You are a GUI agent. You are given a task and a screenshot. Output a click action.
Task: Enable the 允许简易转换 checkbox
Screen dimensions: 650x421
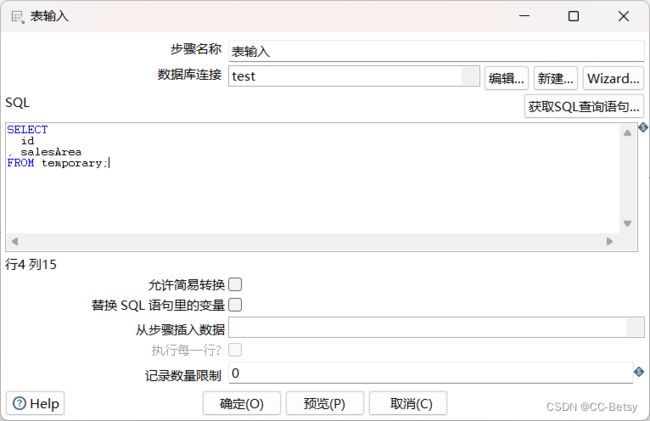click(x=235, y=285)
